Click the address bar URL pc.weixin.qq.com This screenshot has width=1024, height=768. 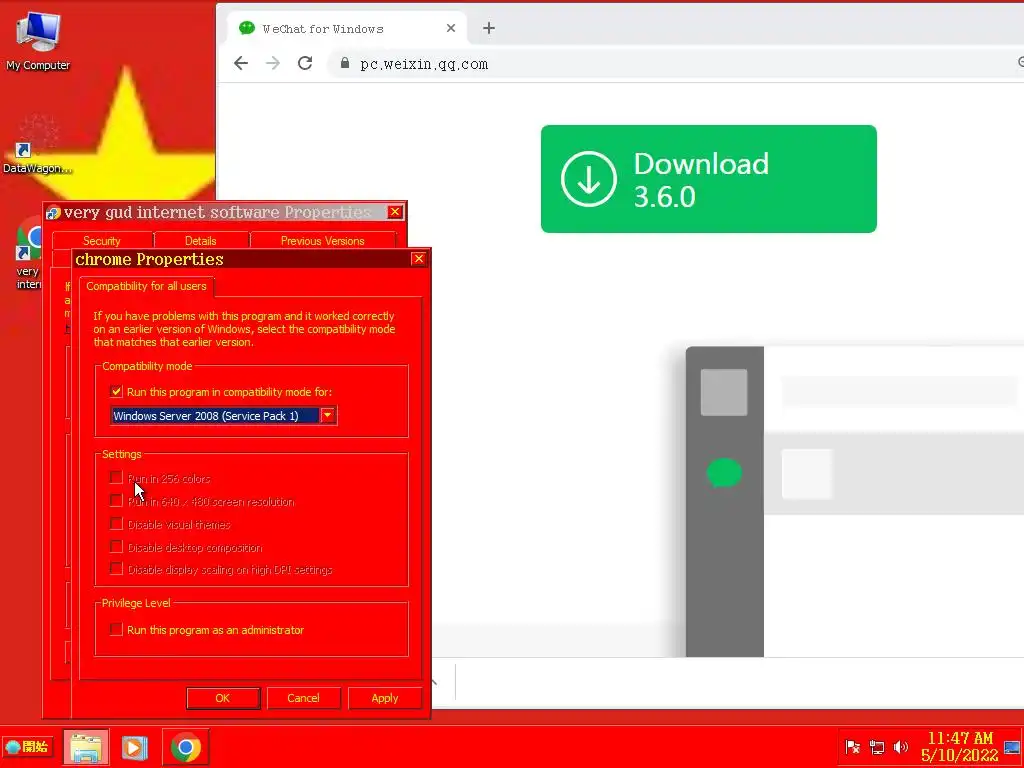(x=424, y=64)
